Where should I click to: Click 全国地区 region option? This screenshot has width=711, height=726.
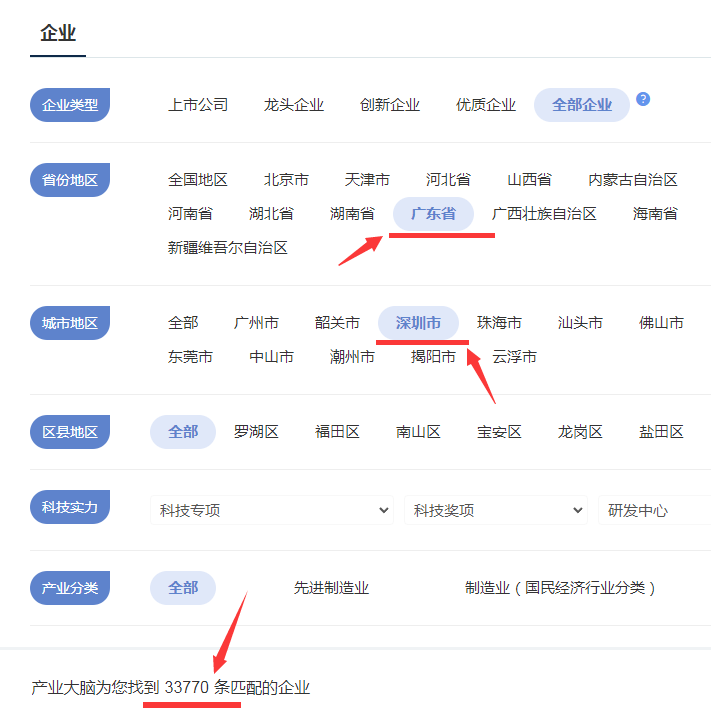coord(198,180)
